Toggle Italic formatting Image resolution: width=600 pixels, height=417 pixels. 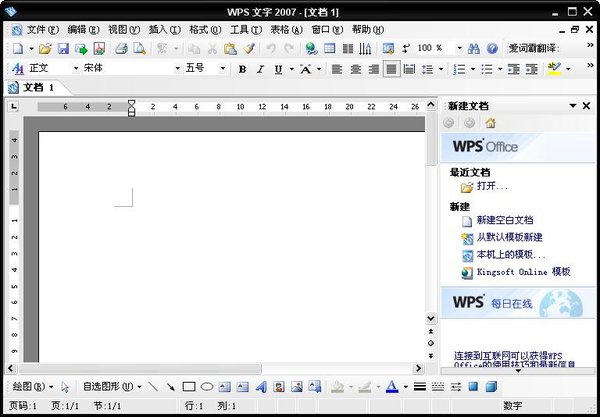pyautogui.click(x=260, y=69)
